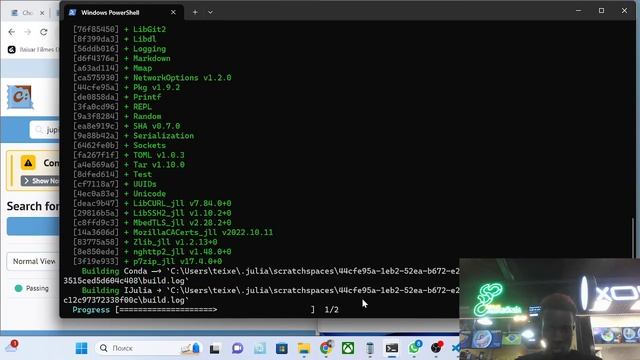Viewport: 640px width, 360px height.
Task: Click the blue button under 'Search for'
Action: point(33,226)
